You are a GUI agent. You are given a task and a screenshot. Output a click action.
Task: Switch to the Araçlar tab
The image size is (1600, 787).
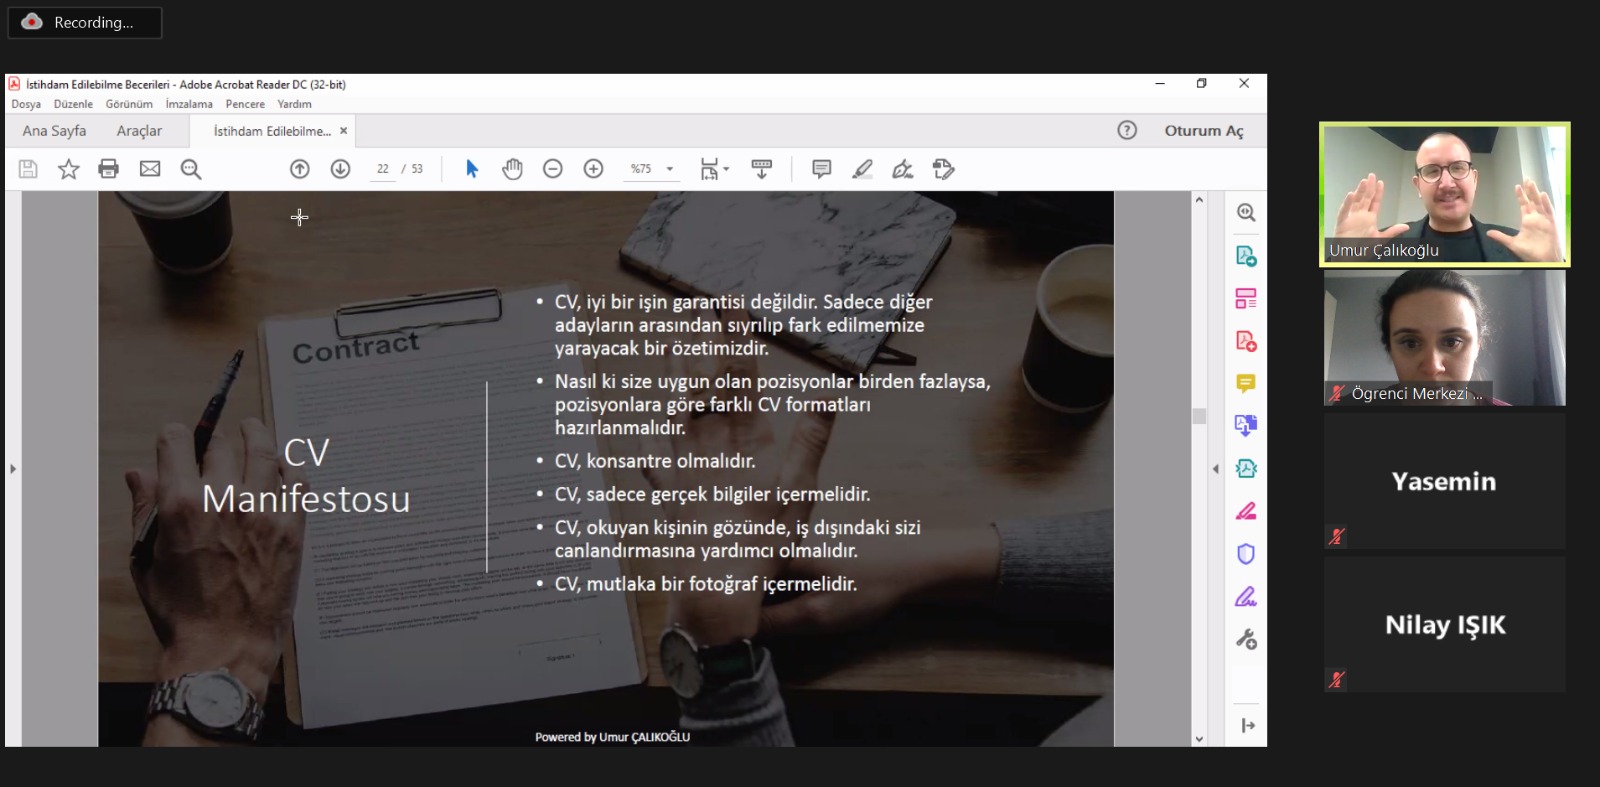click(139, 131)
